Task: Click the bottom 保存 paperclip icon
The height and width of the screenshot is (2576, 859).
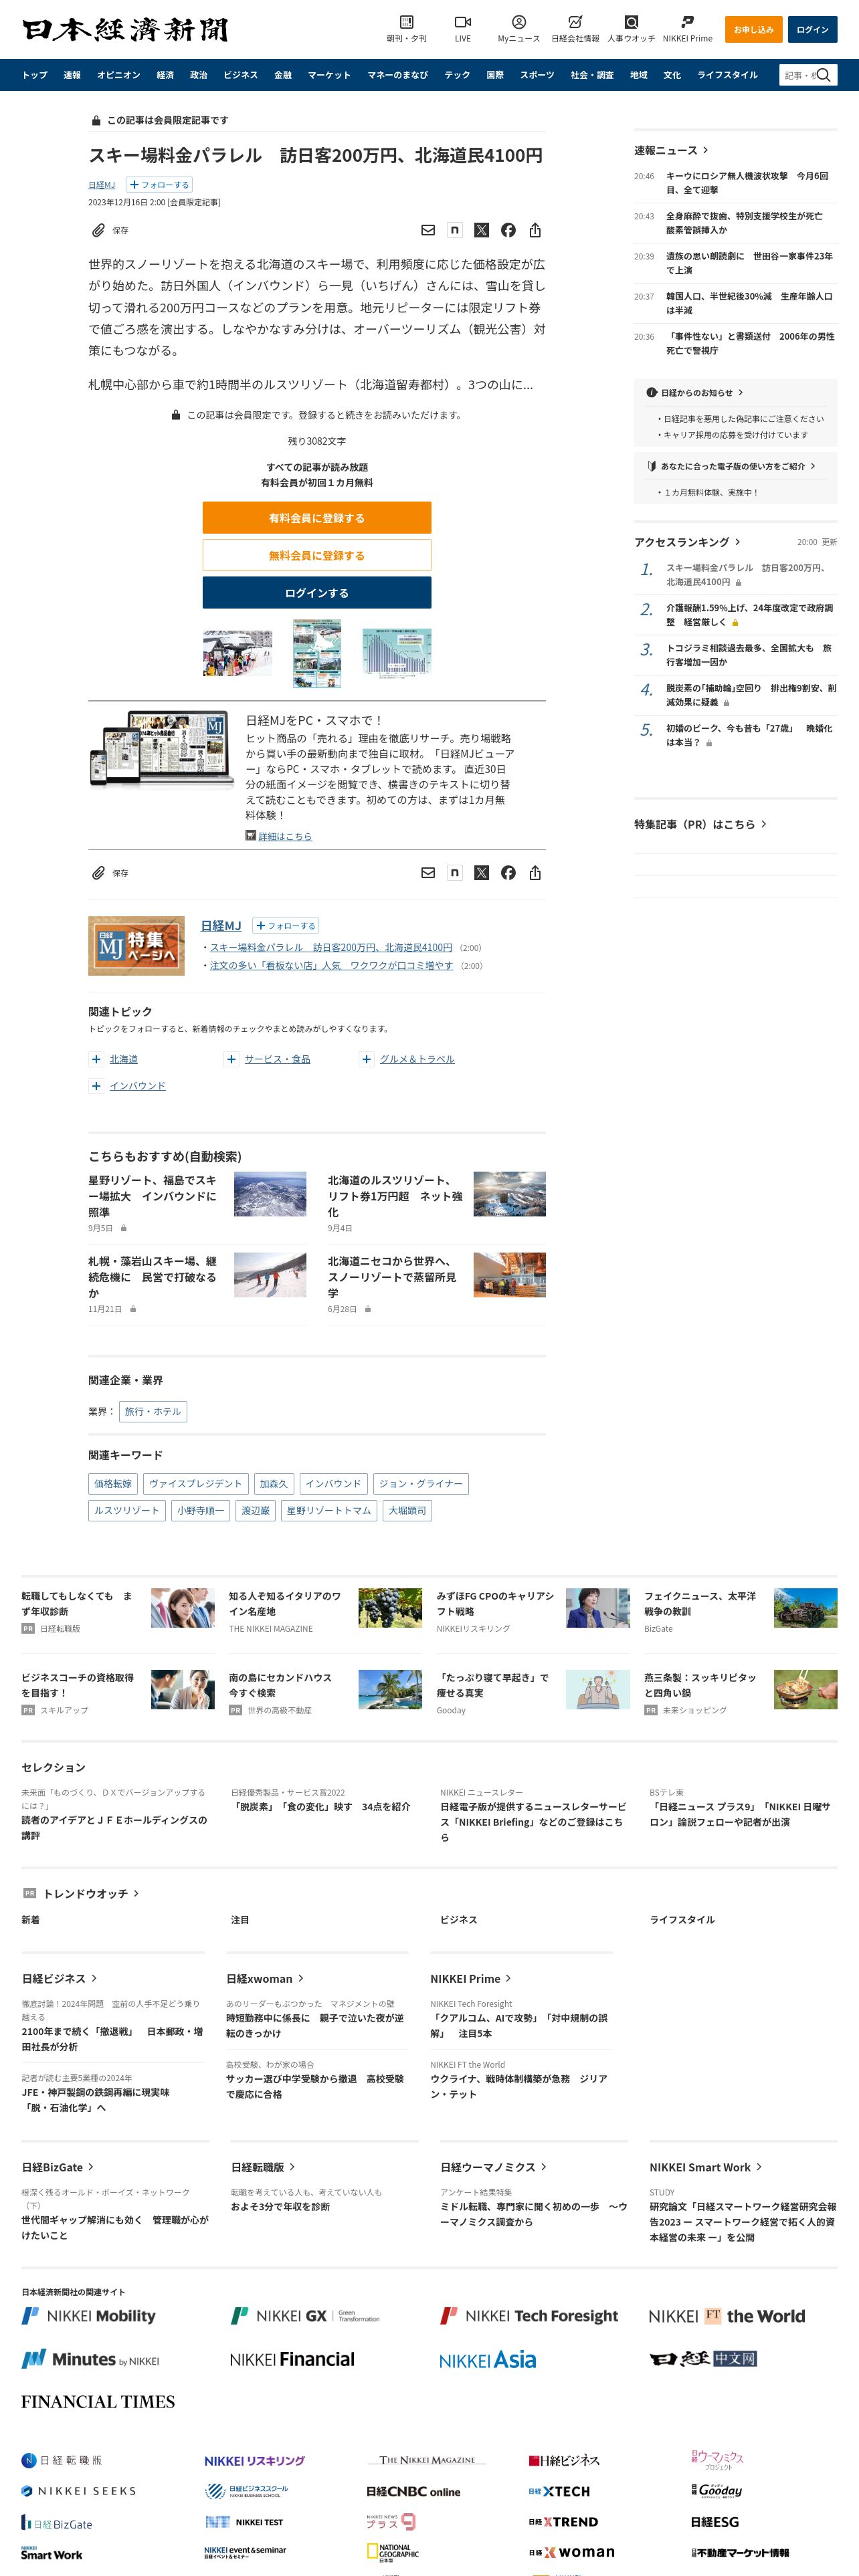Action: click(x=98, y=873)
